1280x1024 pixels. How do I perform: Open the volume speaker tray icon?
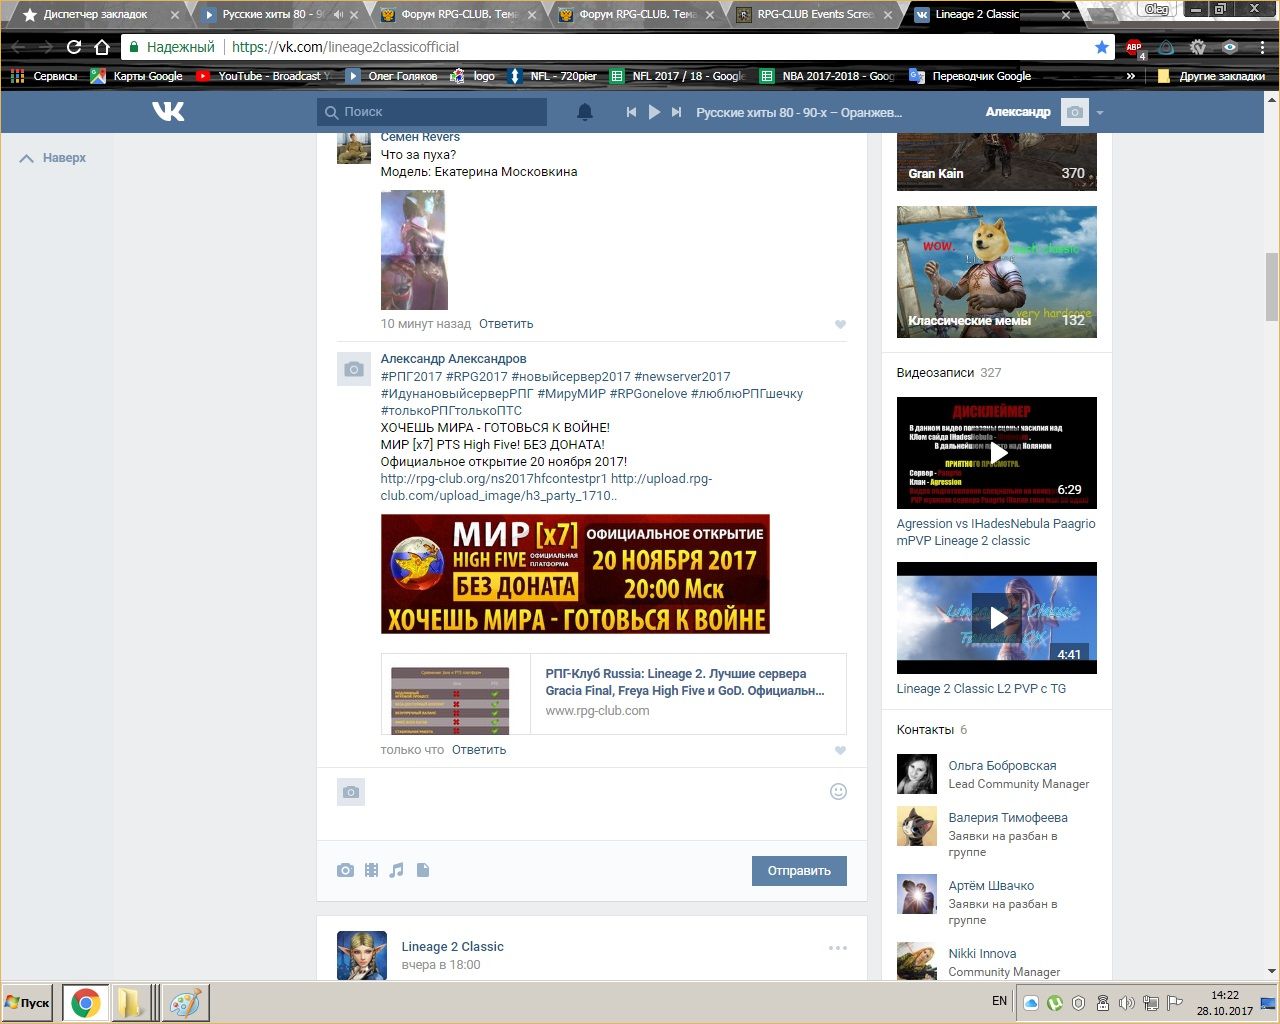coord(1127,1003)
